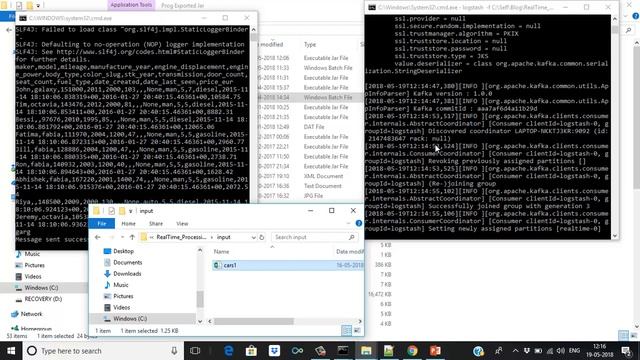Click the horizontal scrollbar in input window

pos(253,321)
